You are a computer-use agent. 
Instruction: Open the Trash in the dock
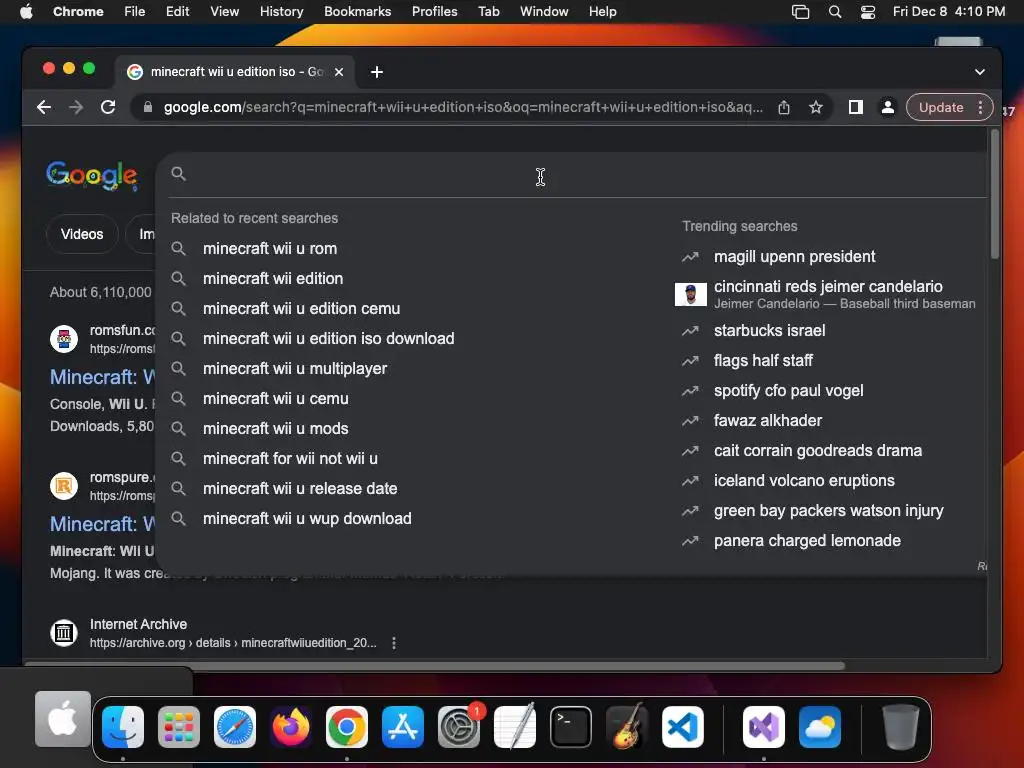click(901, 727)
